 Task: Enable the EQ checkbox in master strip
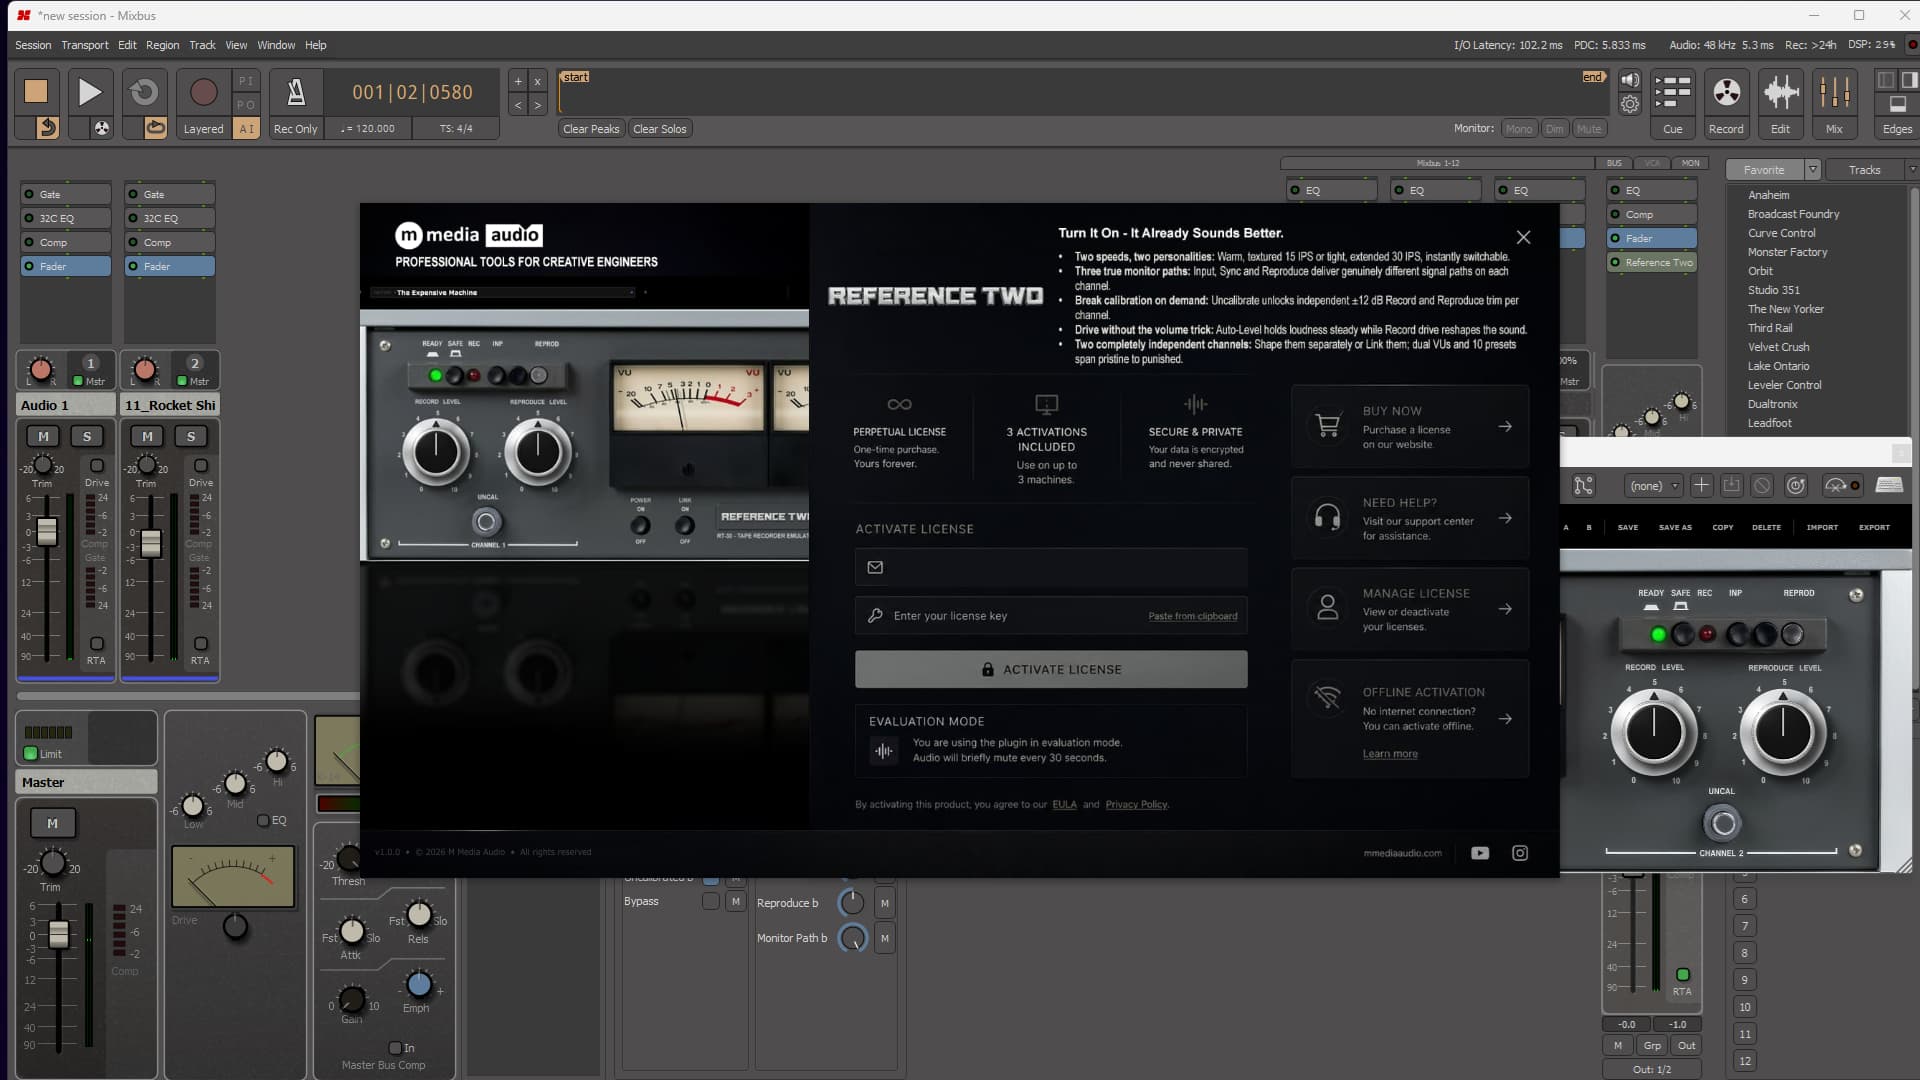pyautogui.click(x=263, y=820)
